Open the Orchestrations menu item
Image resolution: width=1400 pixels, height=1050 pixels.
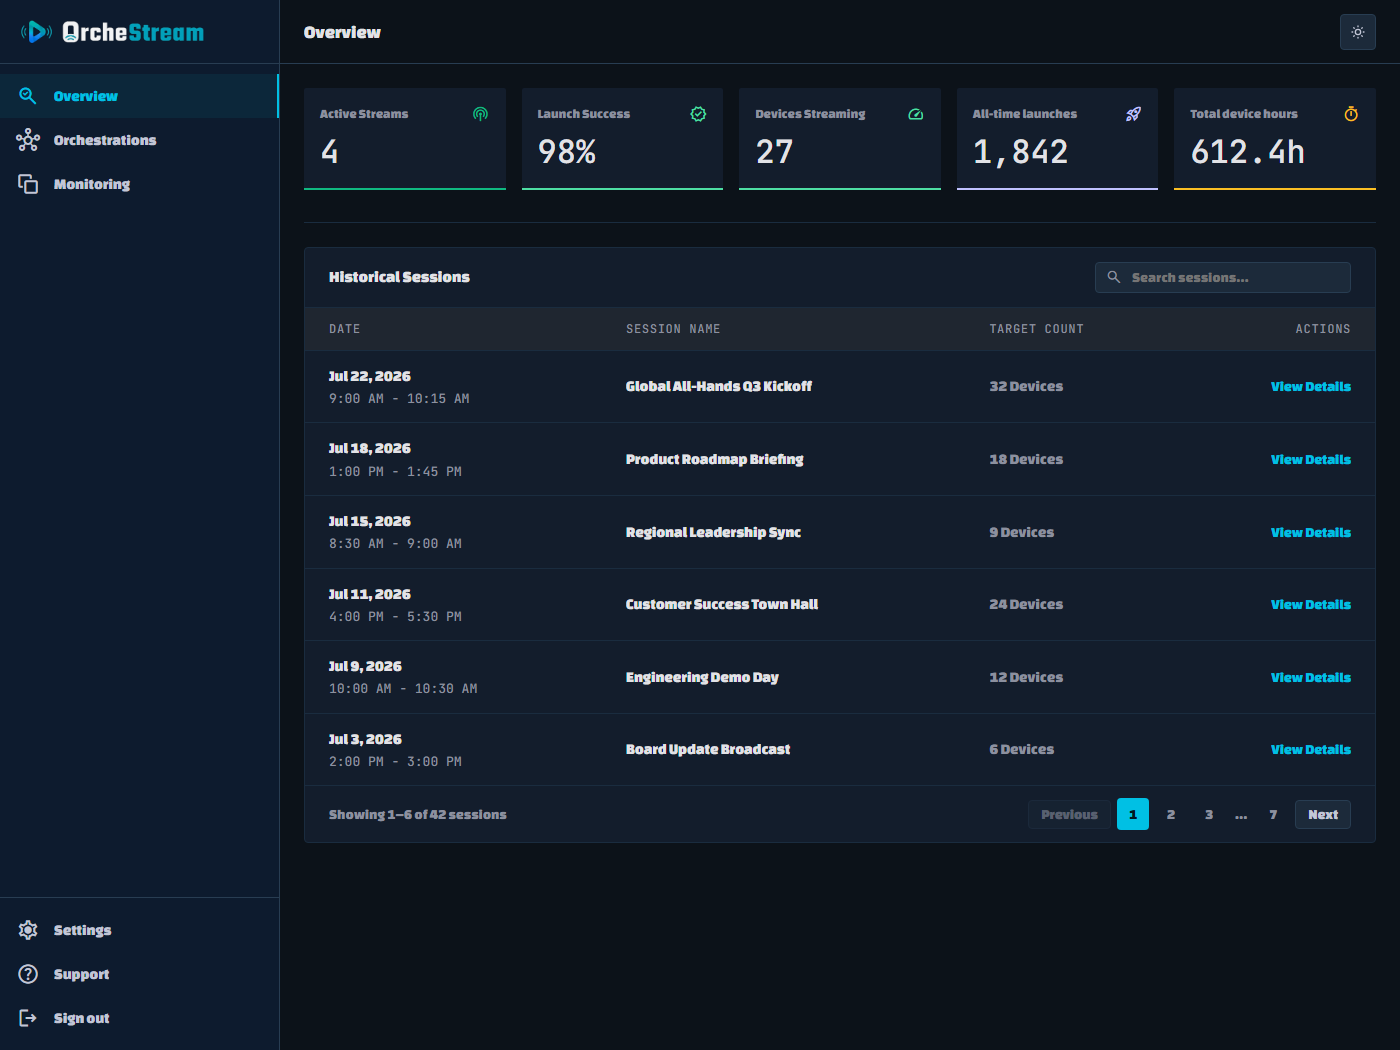pyautogui.click(x=139, y=140)
